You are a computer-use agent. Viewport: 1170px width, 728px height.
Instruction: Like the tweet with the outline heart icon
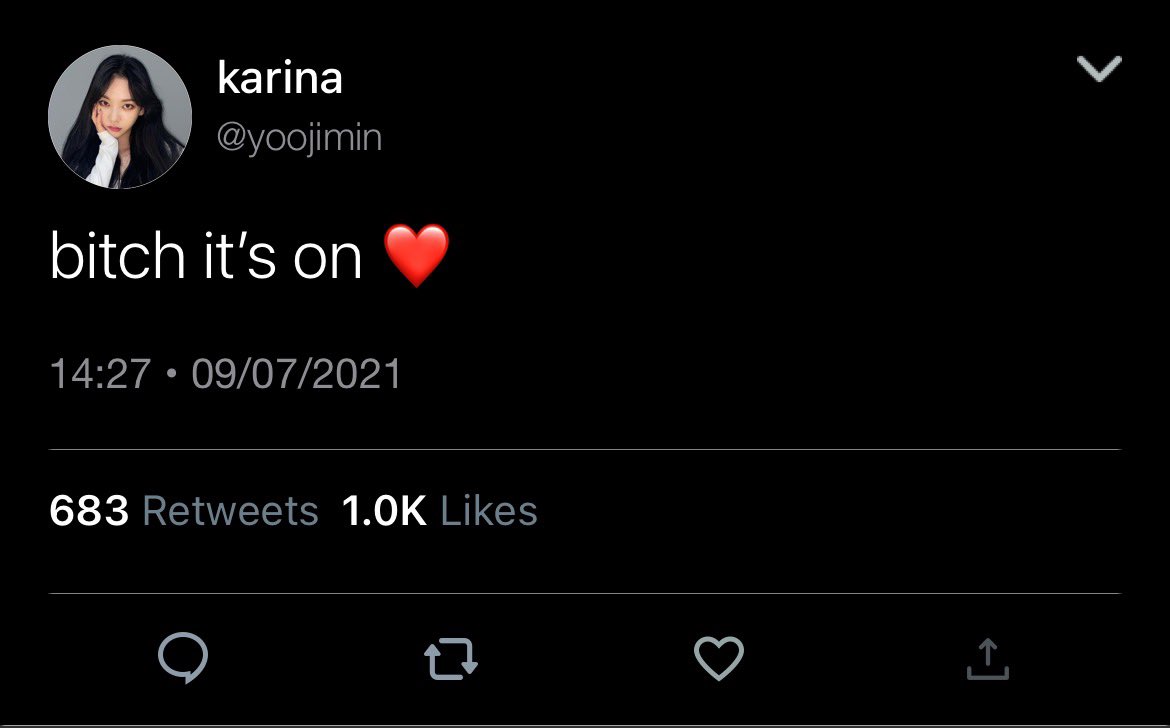click(719, 658)
